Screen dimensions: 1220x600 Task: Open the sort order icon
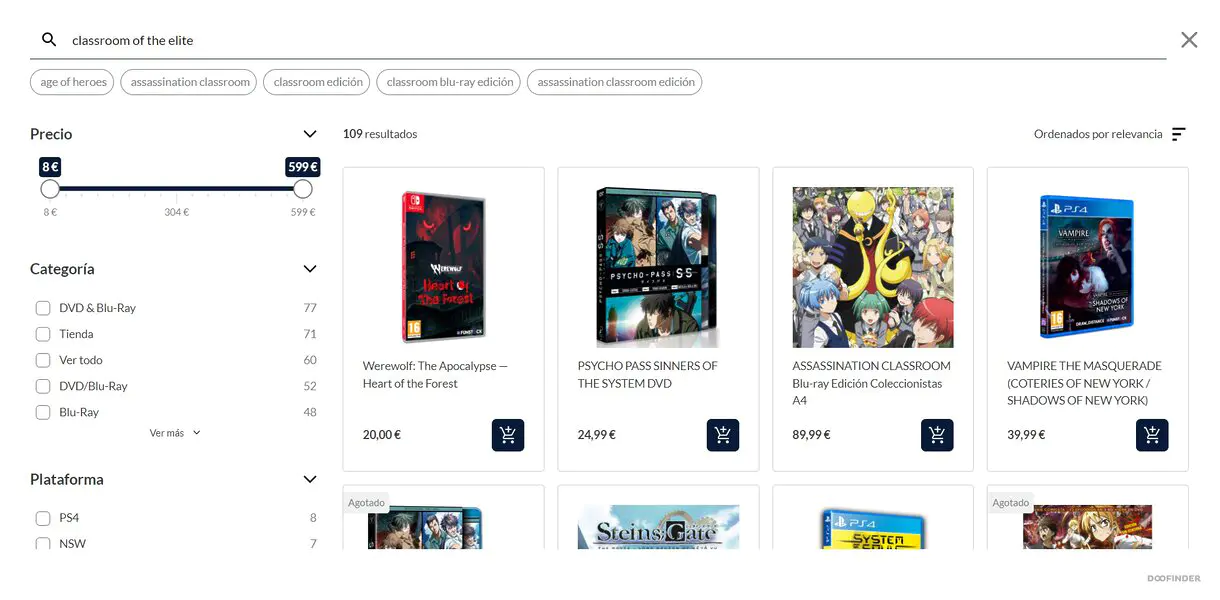[x=1179, y=134]
